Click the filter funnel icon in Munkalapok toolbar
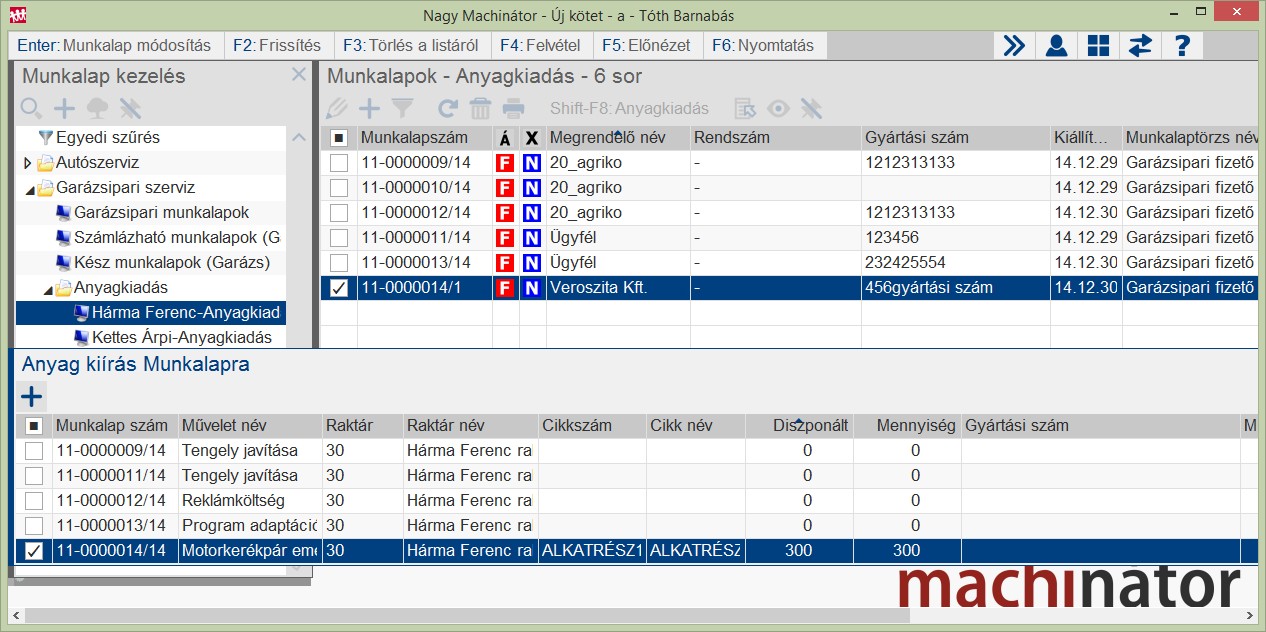This screenshot has height=632, width=1266. tap(402, 108)
